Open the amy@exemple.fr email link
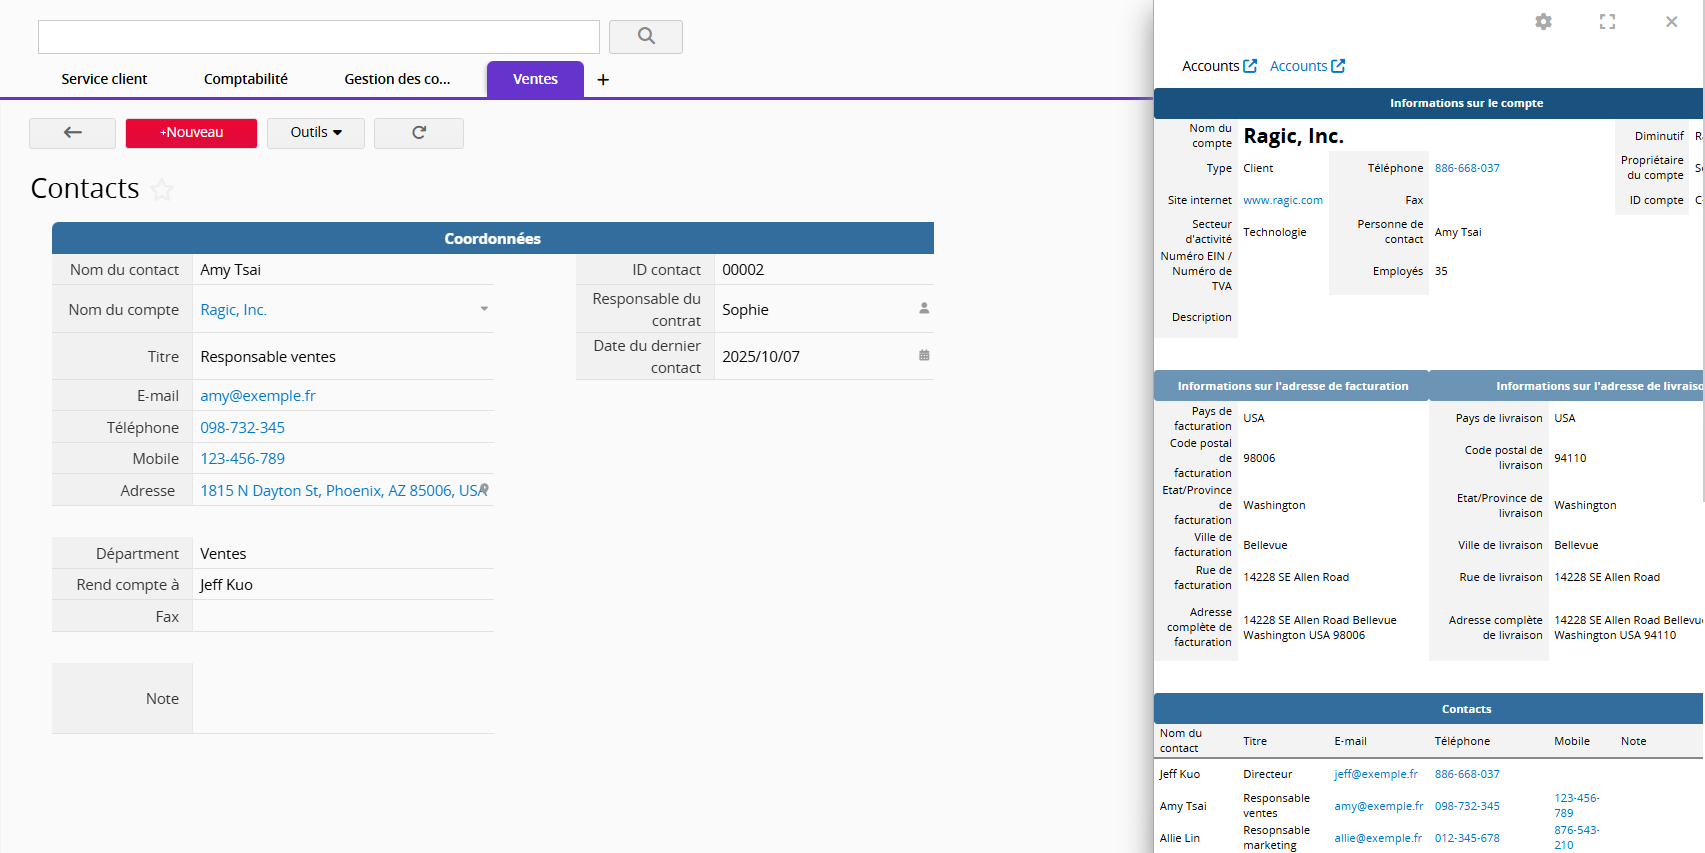This screenshot has width=1705, height=853. 258,396
